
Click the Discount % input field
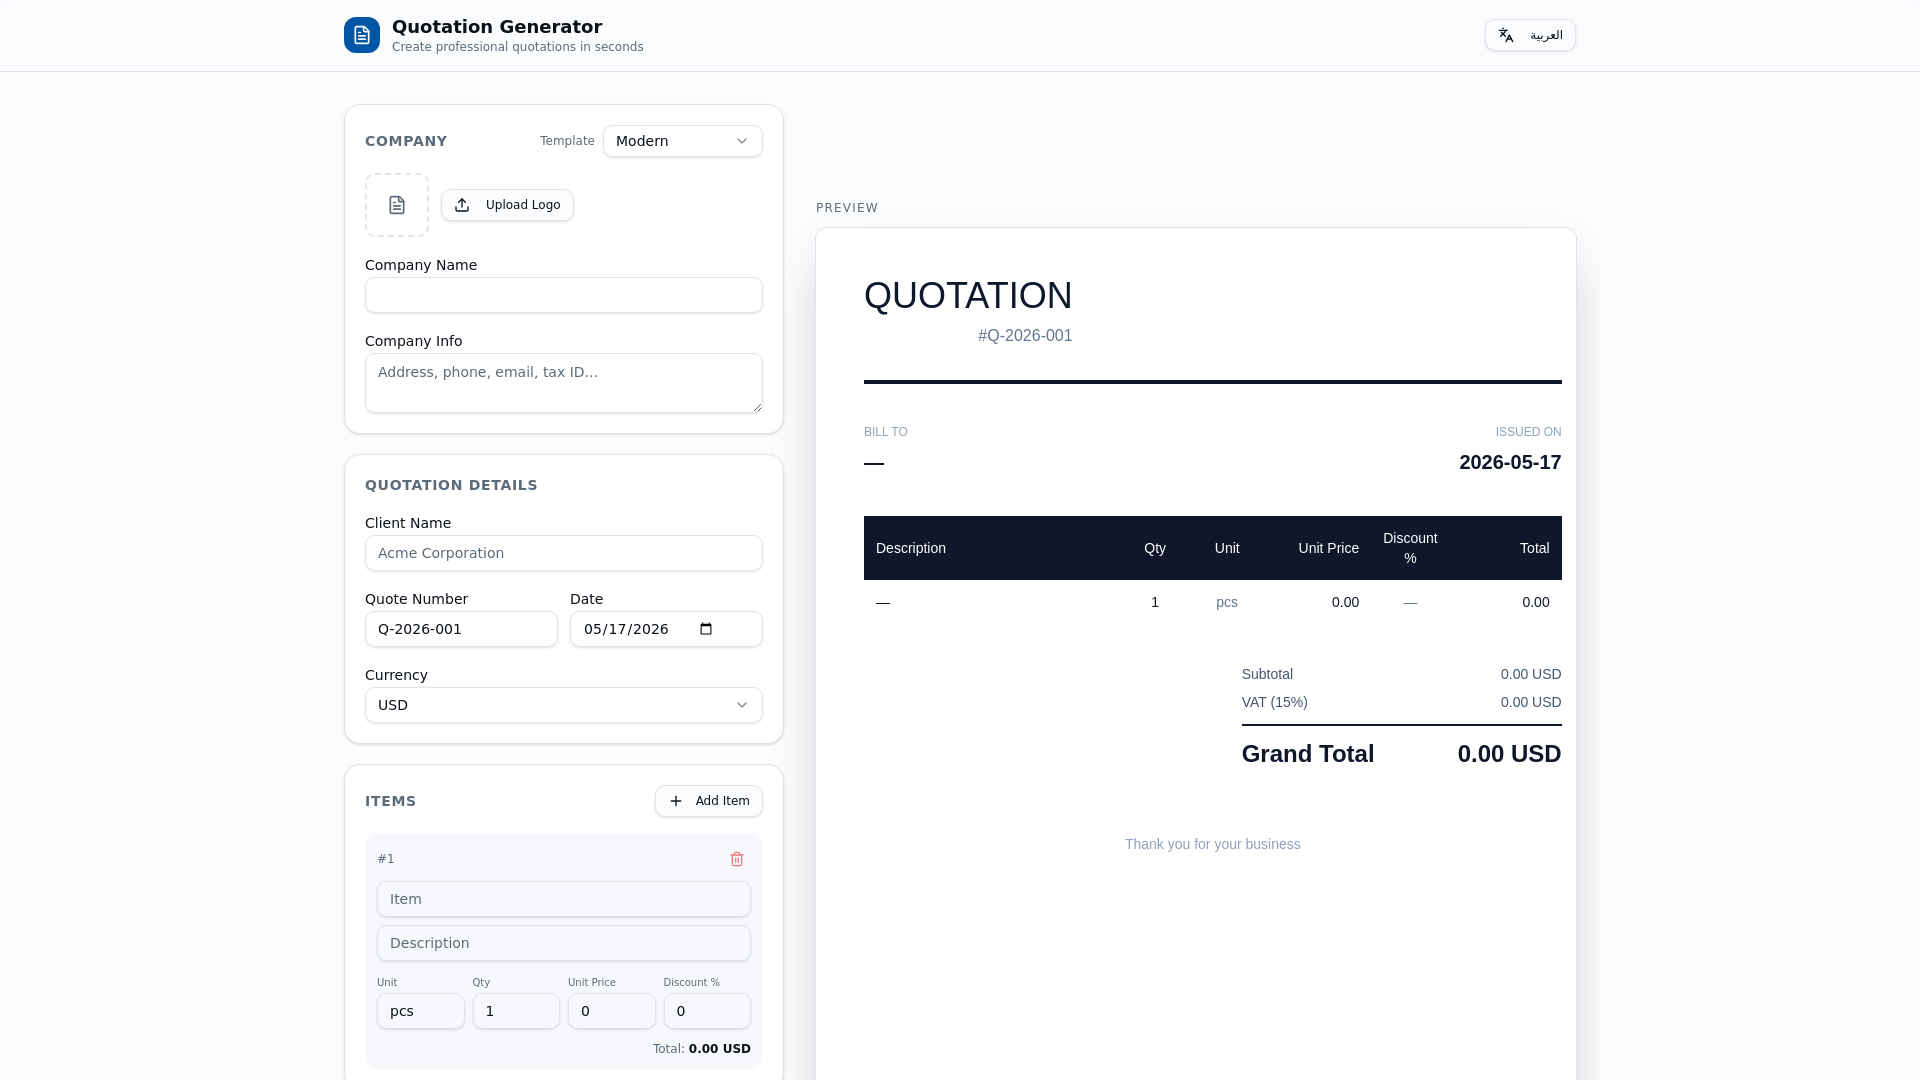(707, 1011)
